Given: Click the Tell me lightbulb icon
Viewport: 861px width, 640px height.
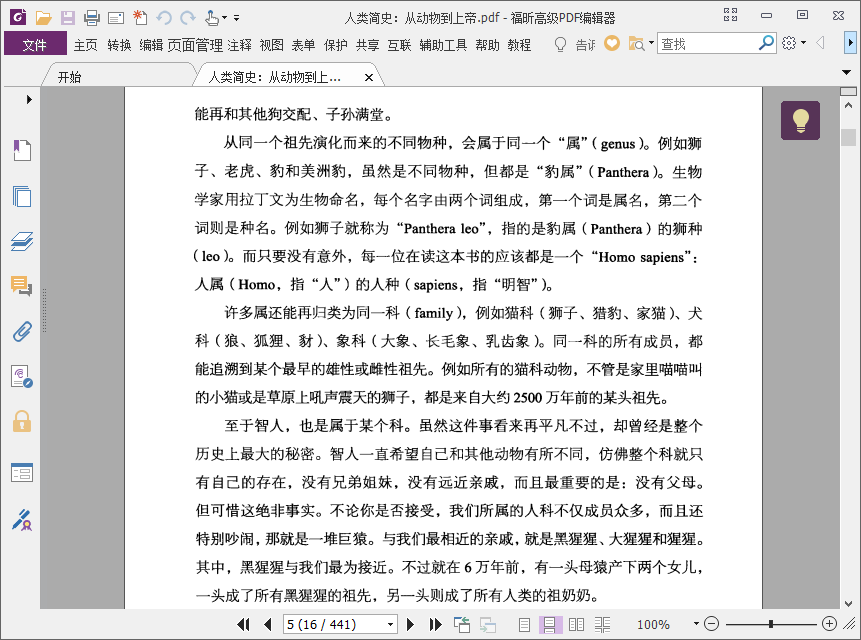Looking at the screenshot, I should click(560, 44).
